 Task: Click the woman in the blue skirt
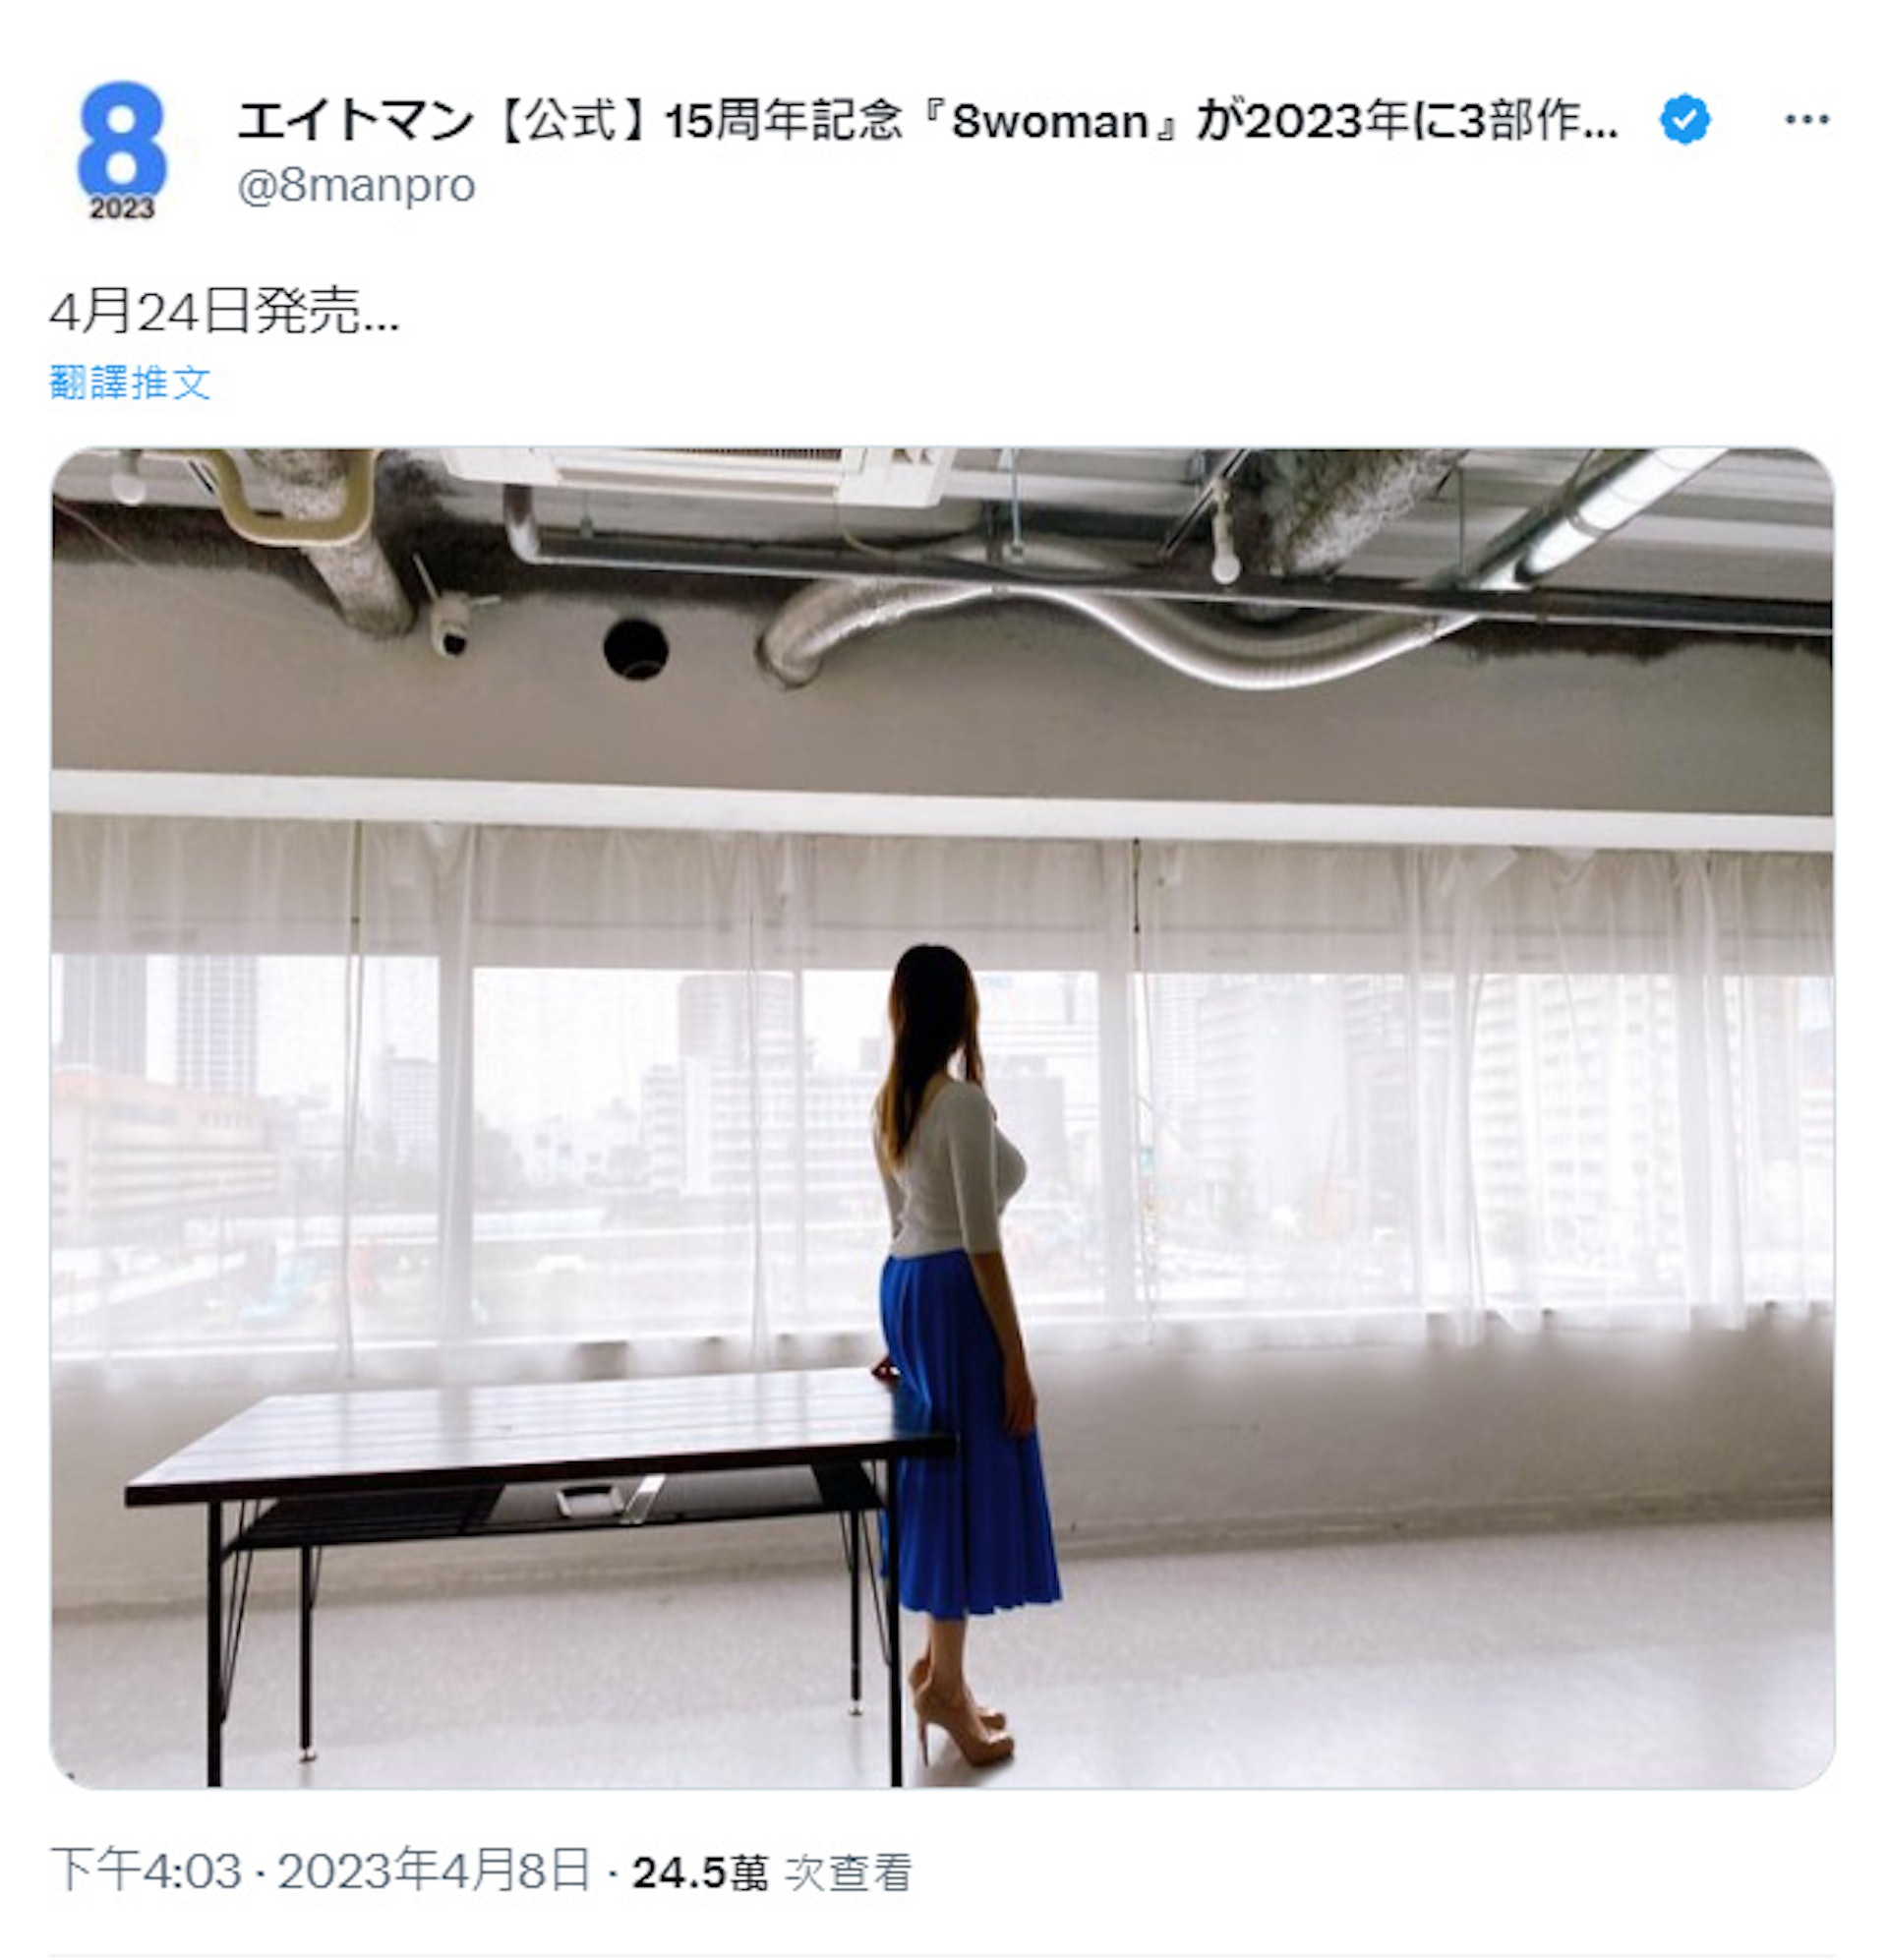tap(958, 1350)
